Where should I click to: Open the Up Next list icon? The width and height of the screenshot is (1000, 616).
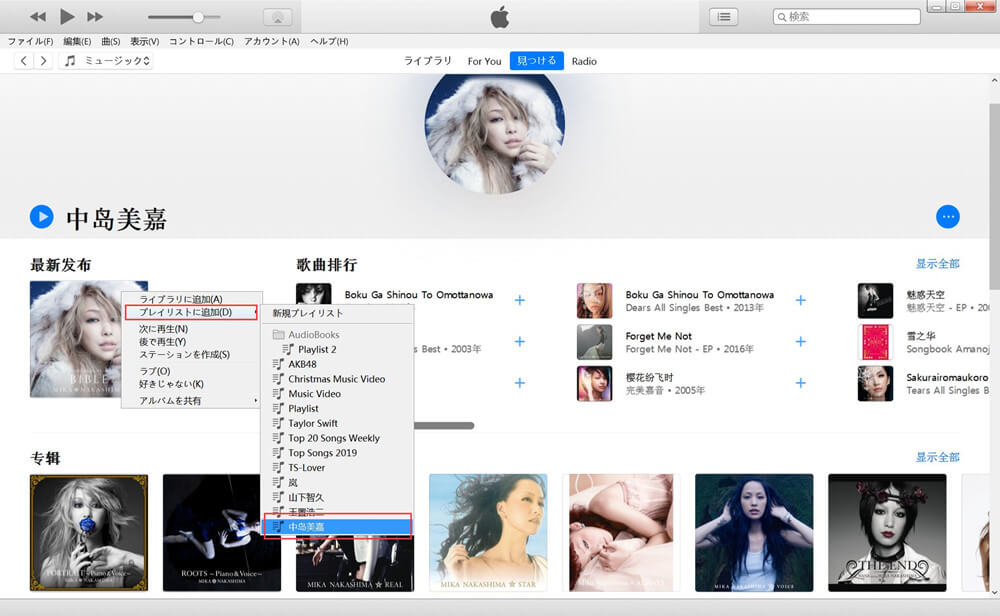(724, 17)
